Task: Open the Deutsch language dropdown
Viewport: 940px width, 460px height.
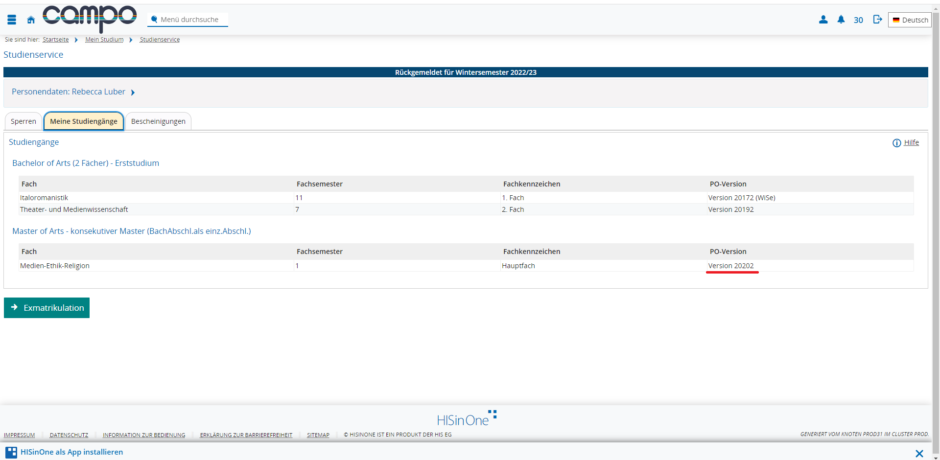Action: 910,19
